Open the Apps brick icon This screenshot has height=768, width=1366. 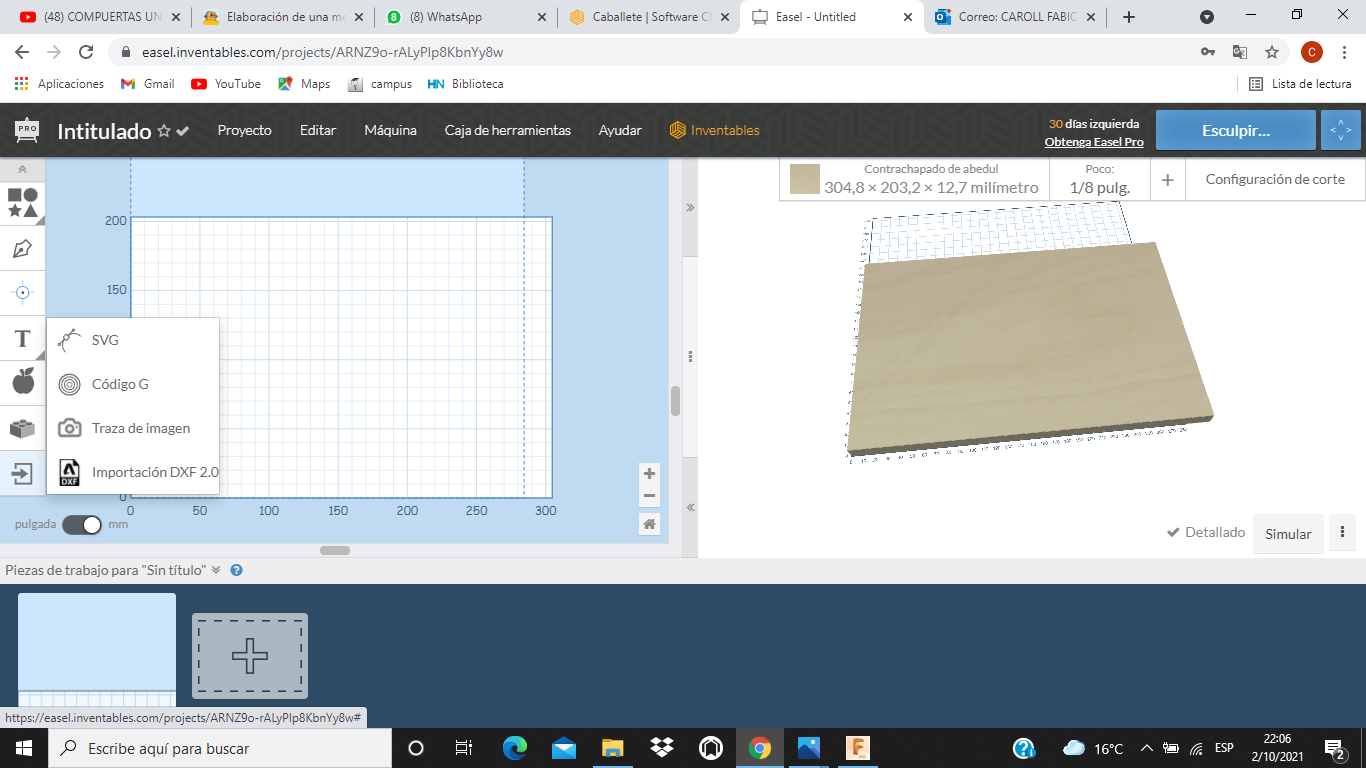[x=23, y=428]
